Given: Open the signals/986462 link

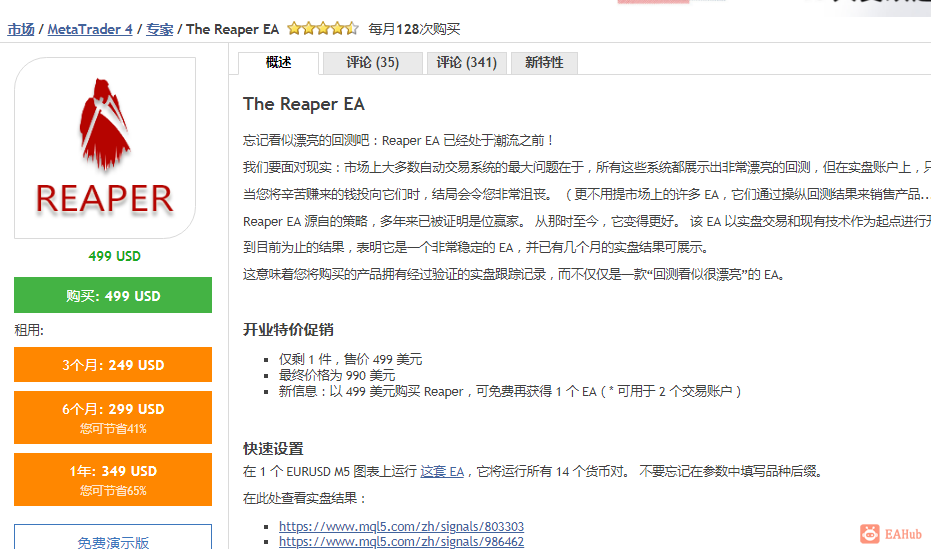Looking at the screenshot, I should tap(401, 541).
